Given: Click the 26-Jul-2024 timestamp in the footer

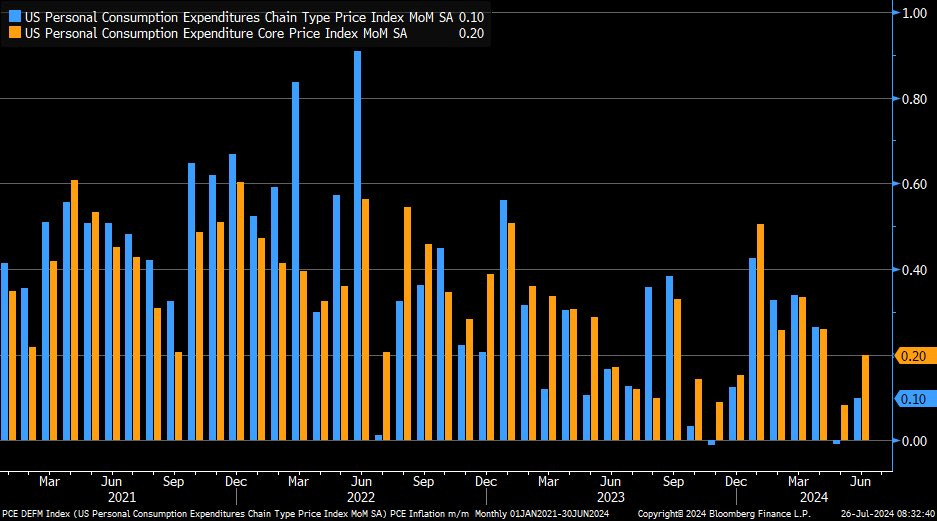Looking at the screenshot, I should [x=886, y=514].
